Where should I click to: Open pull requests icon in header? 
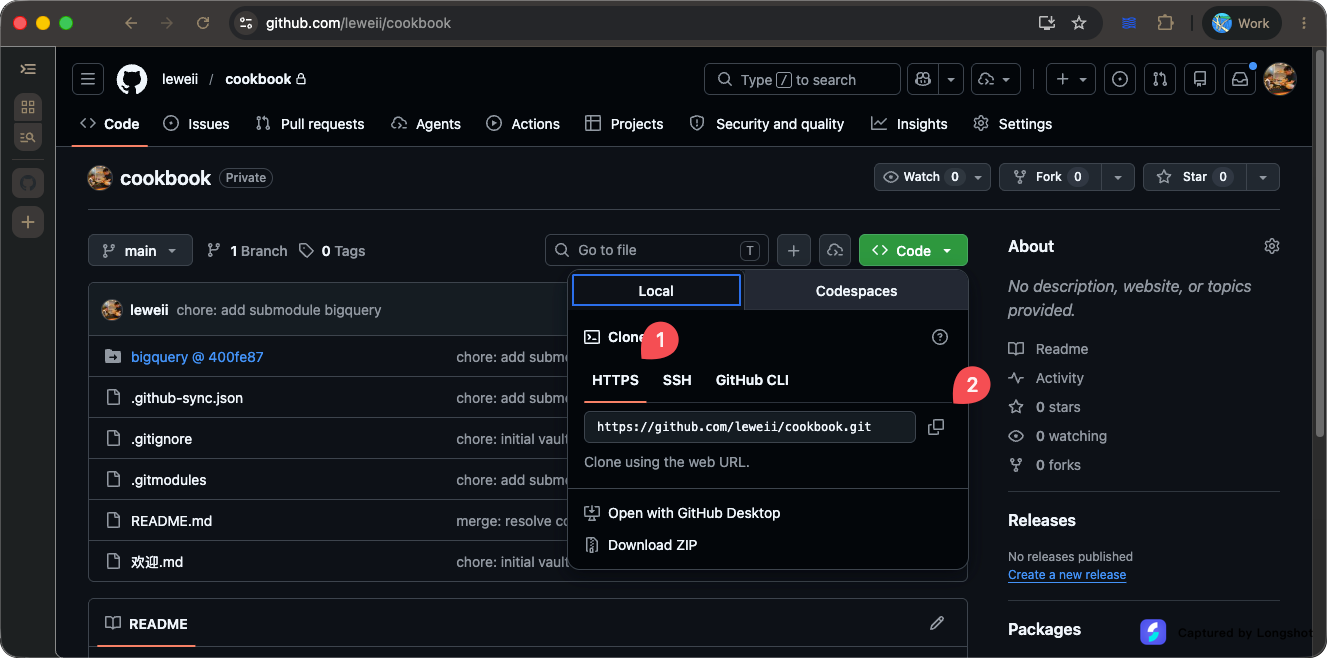click(1160, 79)
